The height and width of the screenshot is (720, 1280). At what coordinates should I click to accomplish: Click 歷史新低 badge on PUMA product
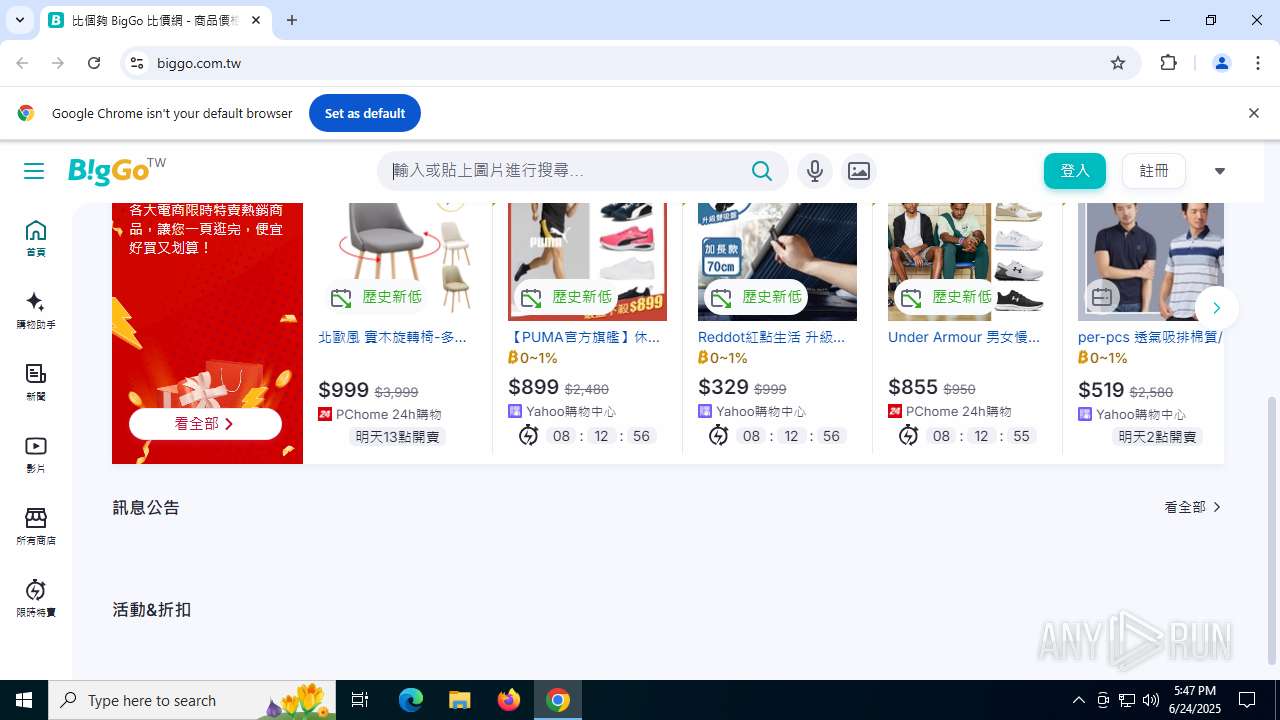click(x=566, y=297)
